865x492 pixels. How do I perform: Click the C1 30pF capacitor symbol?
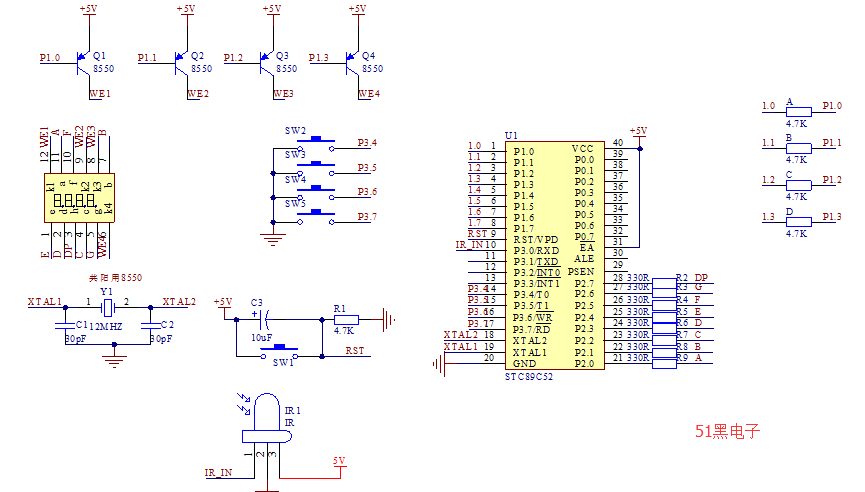pos(65,325)
